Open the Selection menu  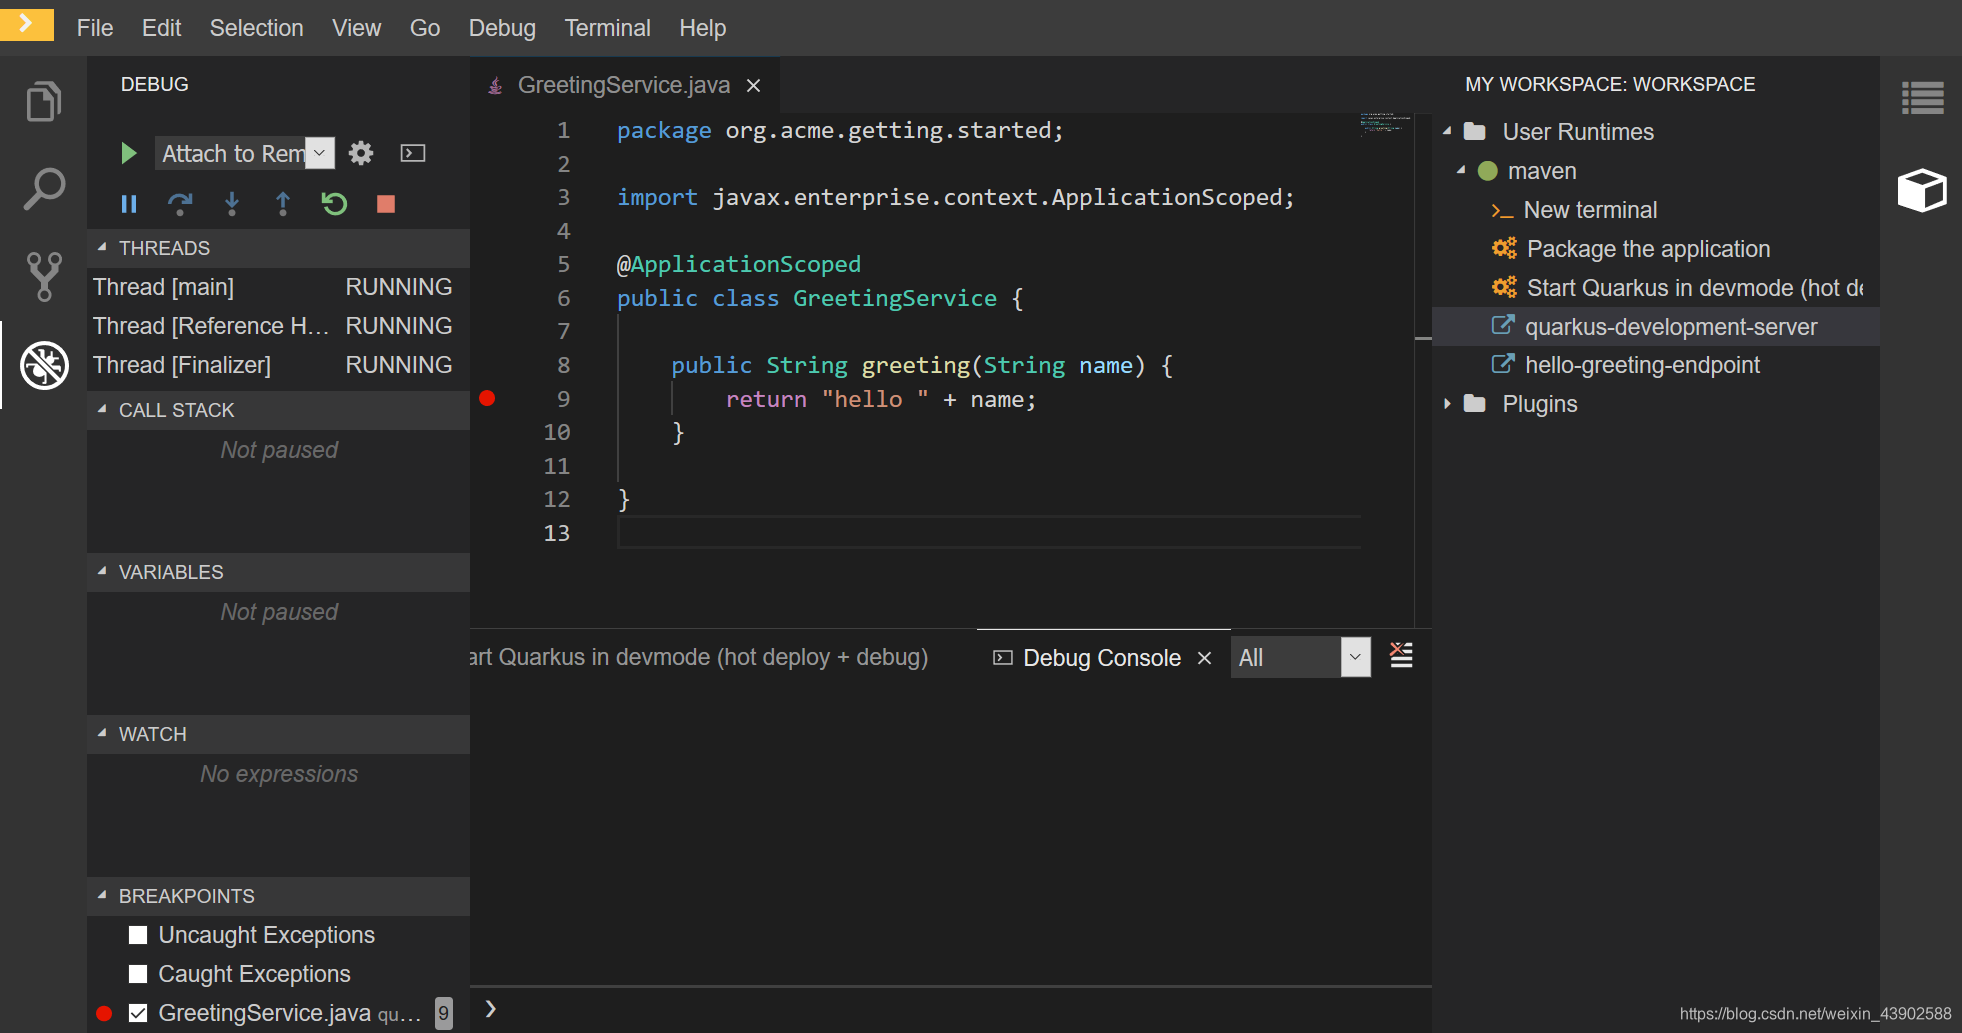pos(256,28)
